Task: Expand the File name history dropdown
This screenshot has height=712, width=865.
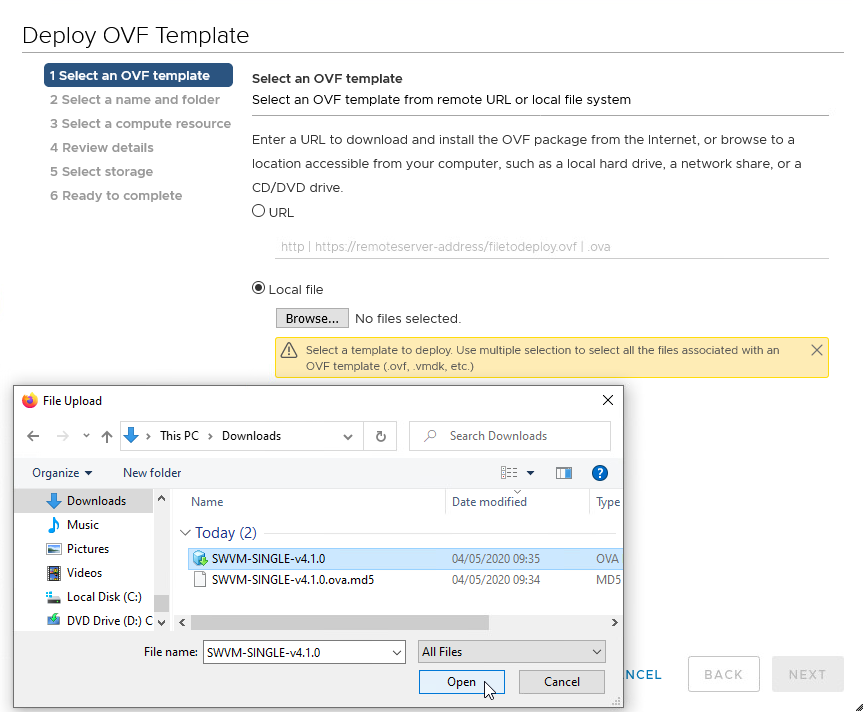Action: click(396, 652)
